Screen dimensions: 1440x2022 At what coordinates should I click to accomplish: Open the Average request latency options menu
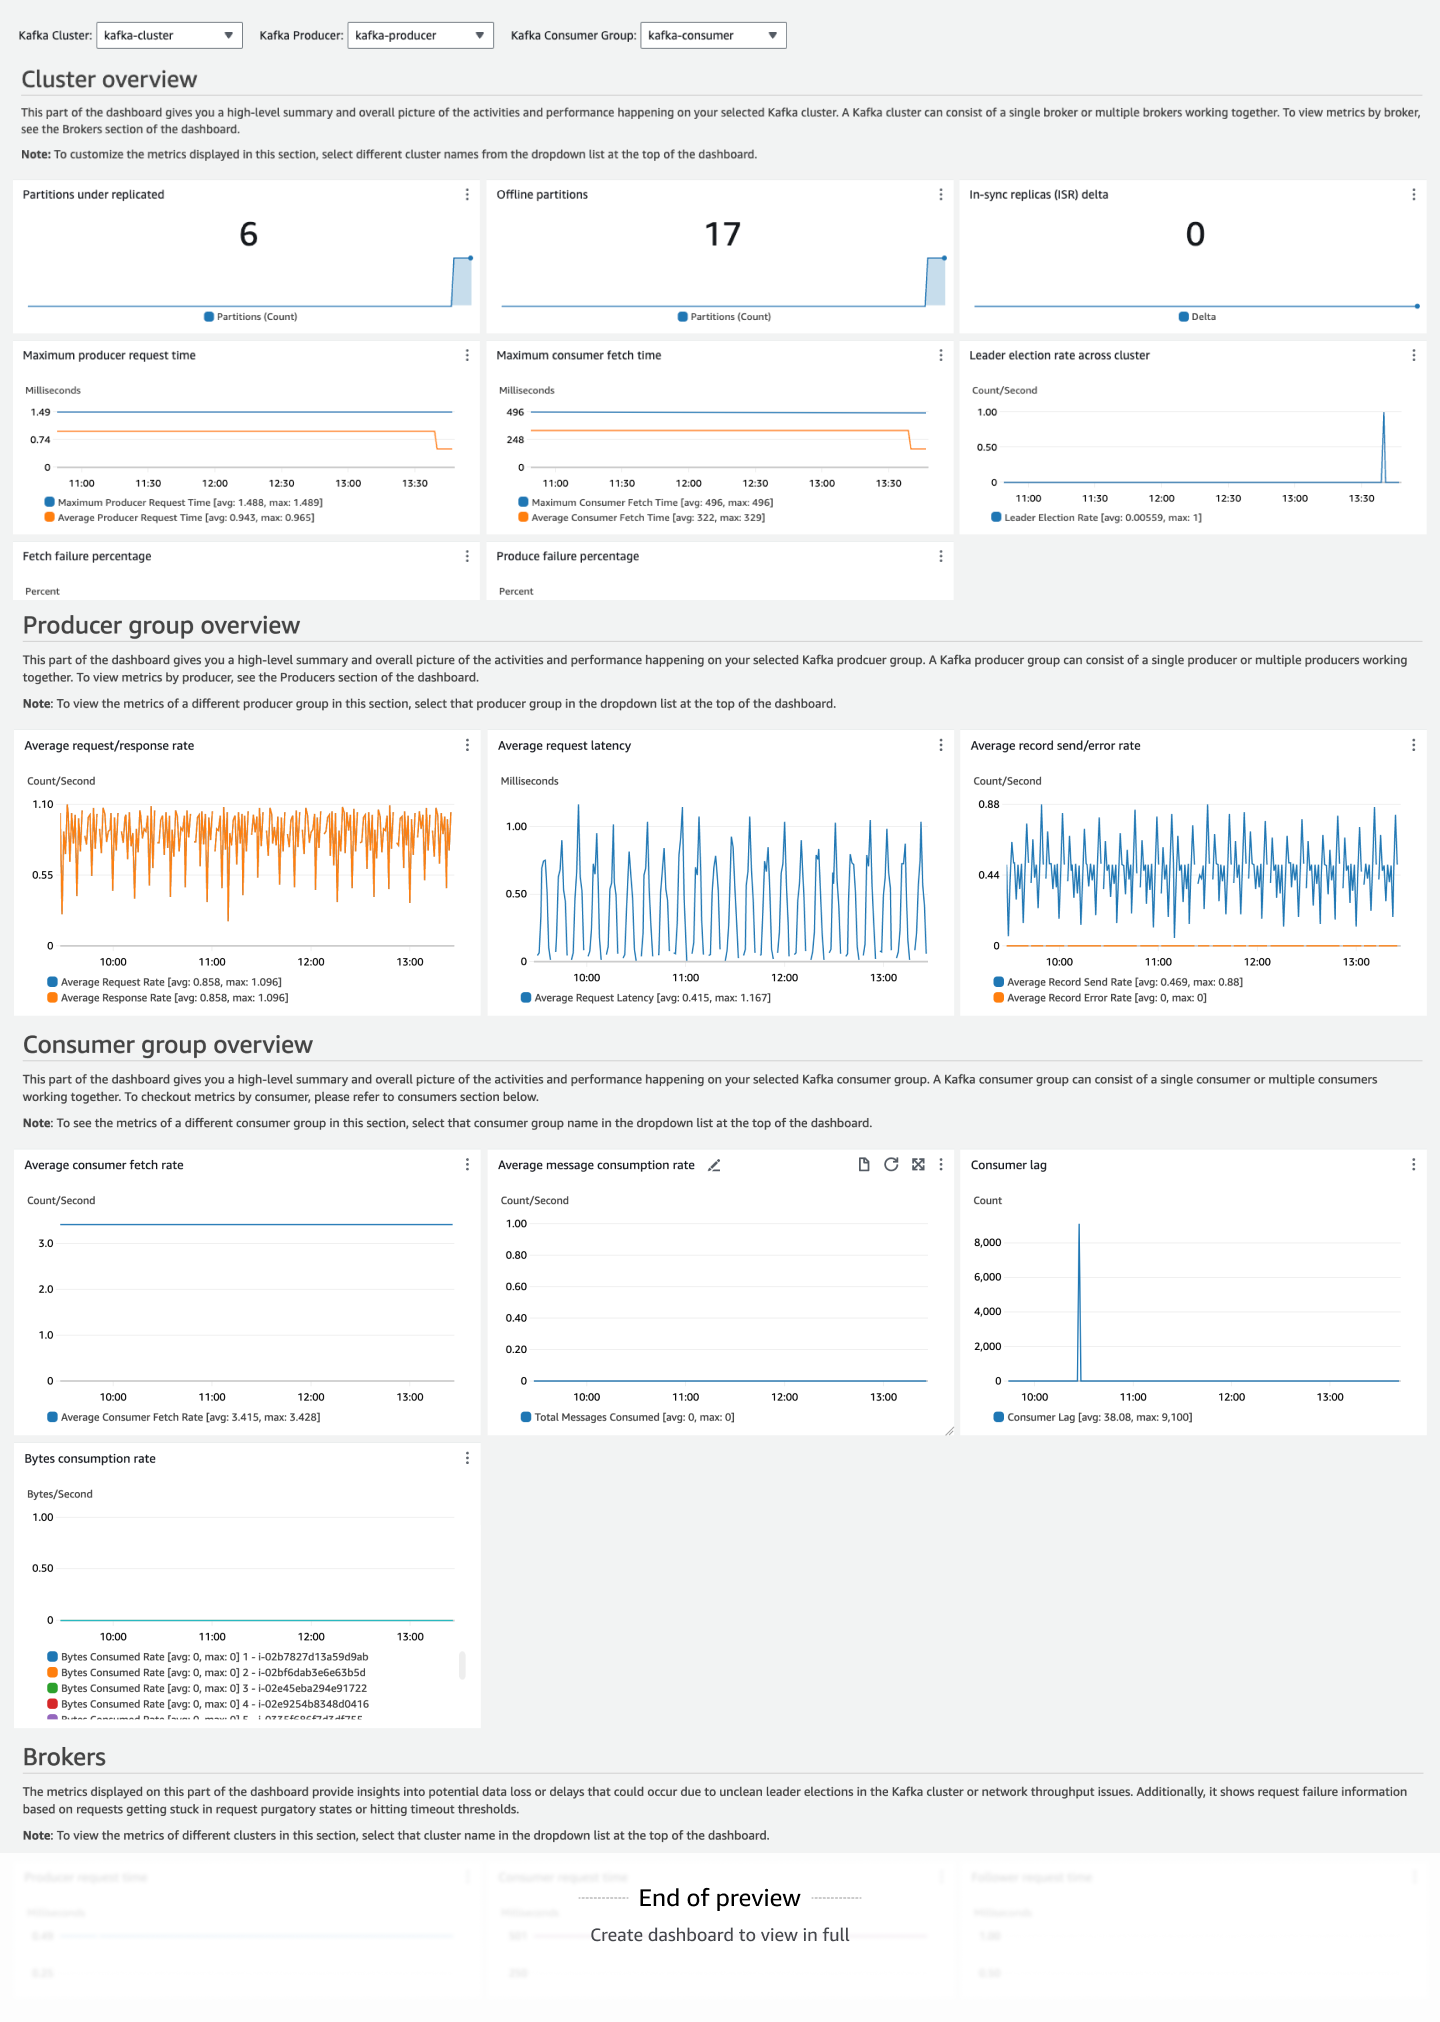(941, 746)
